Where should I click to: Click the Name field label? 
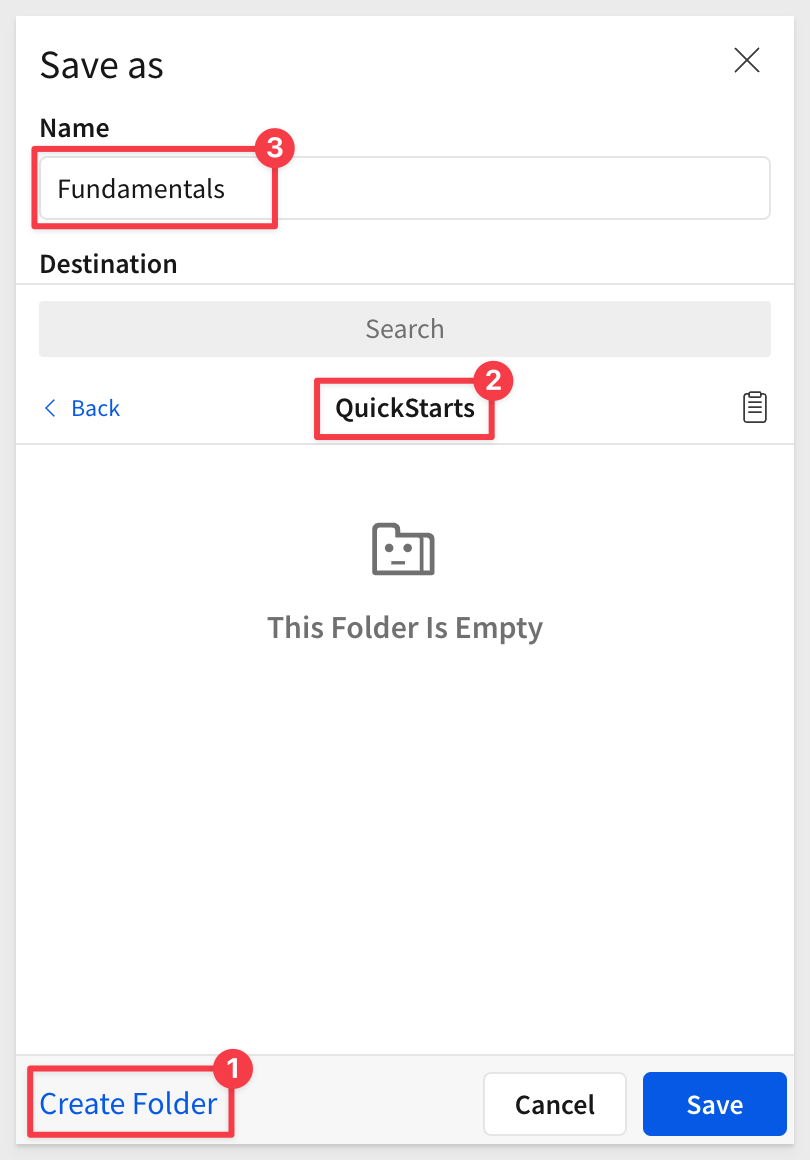[x=74, y=128]
